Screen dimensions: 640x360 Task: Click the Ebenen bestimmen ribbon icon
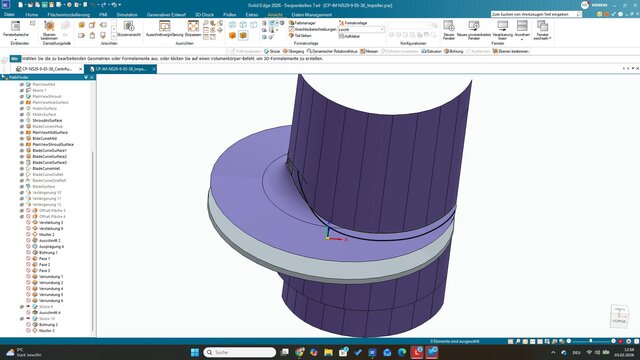point(49,26)
